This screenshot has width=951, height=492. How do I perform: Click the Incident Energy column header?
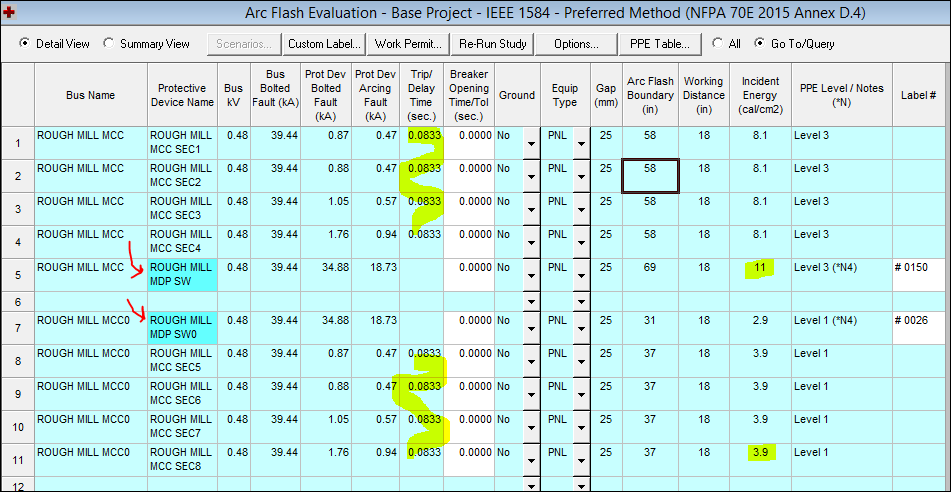(759, 95)
